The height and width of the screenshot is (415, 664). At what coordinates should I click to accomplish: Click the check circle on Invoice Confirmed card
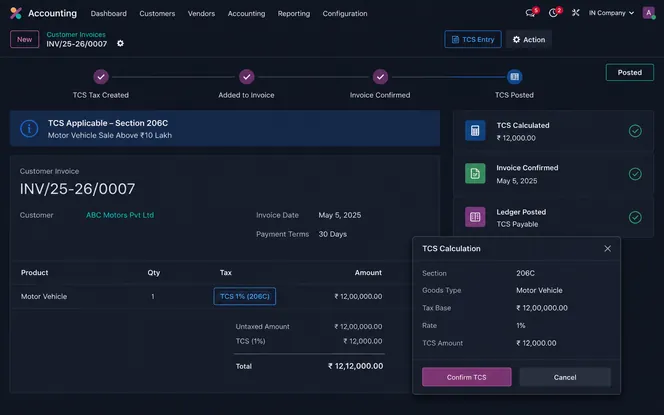(x=635, y=174)
